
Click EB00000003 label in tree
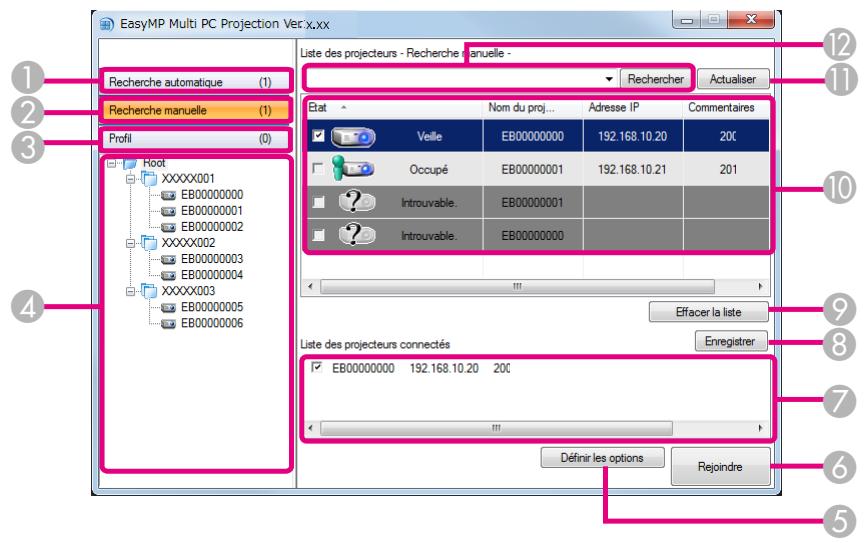212,259
